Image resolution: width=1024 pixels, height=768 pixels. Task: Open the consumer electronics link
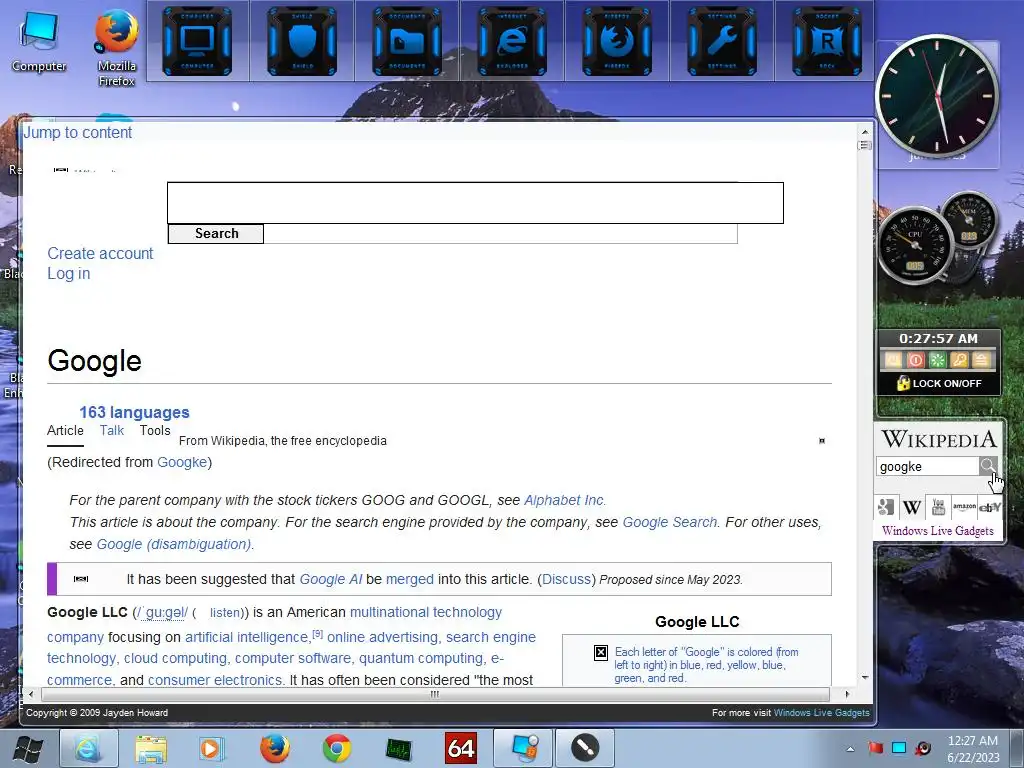point(215,680)
